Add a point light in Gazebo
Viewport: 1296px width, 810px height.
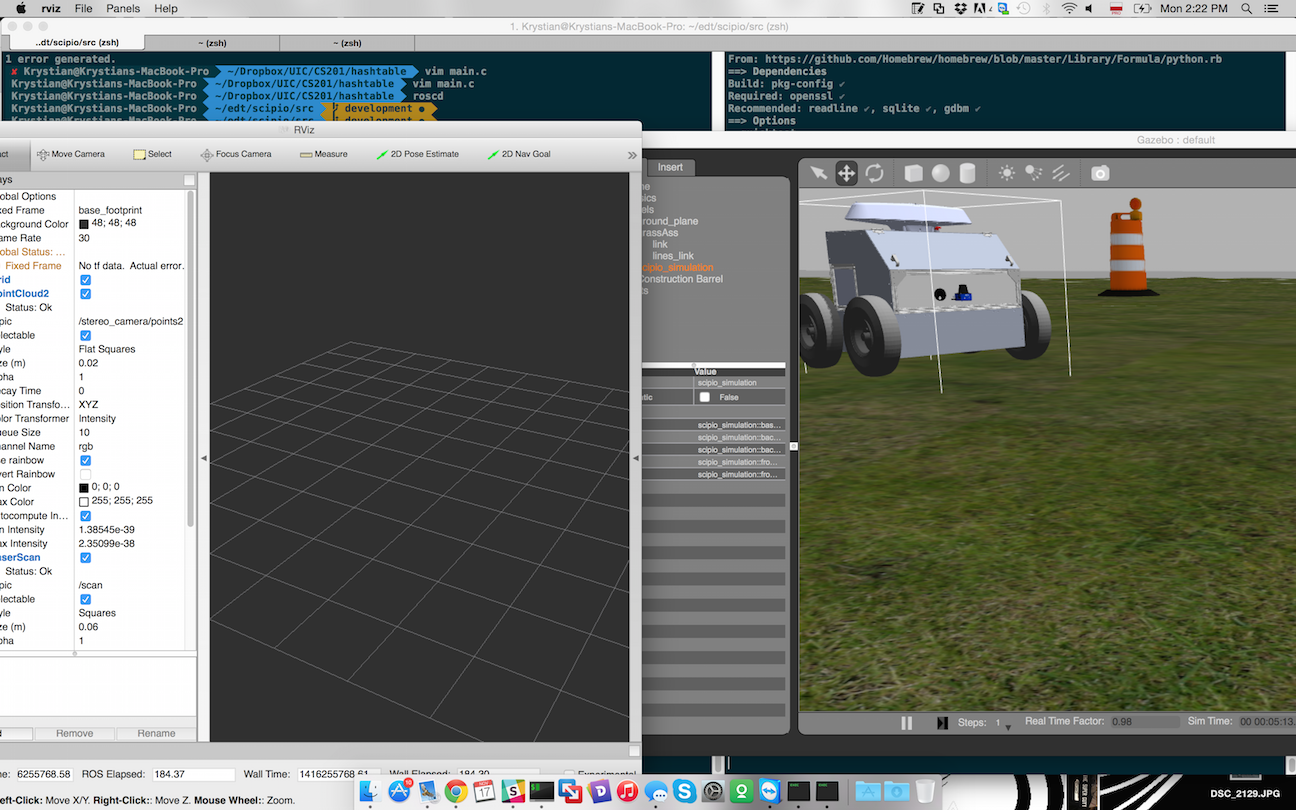tap(1006, 173)
